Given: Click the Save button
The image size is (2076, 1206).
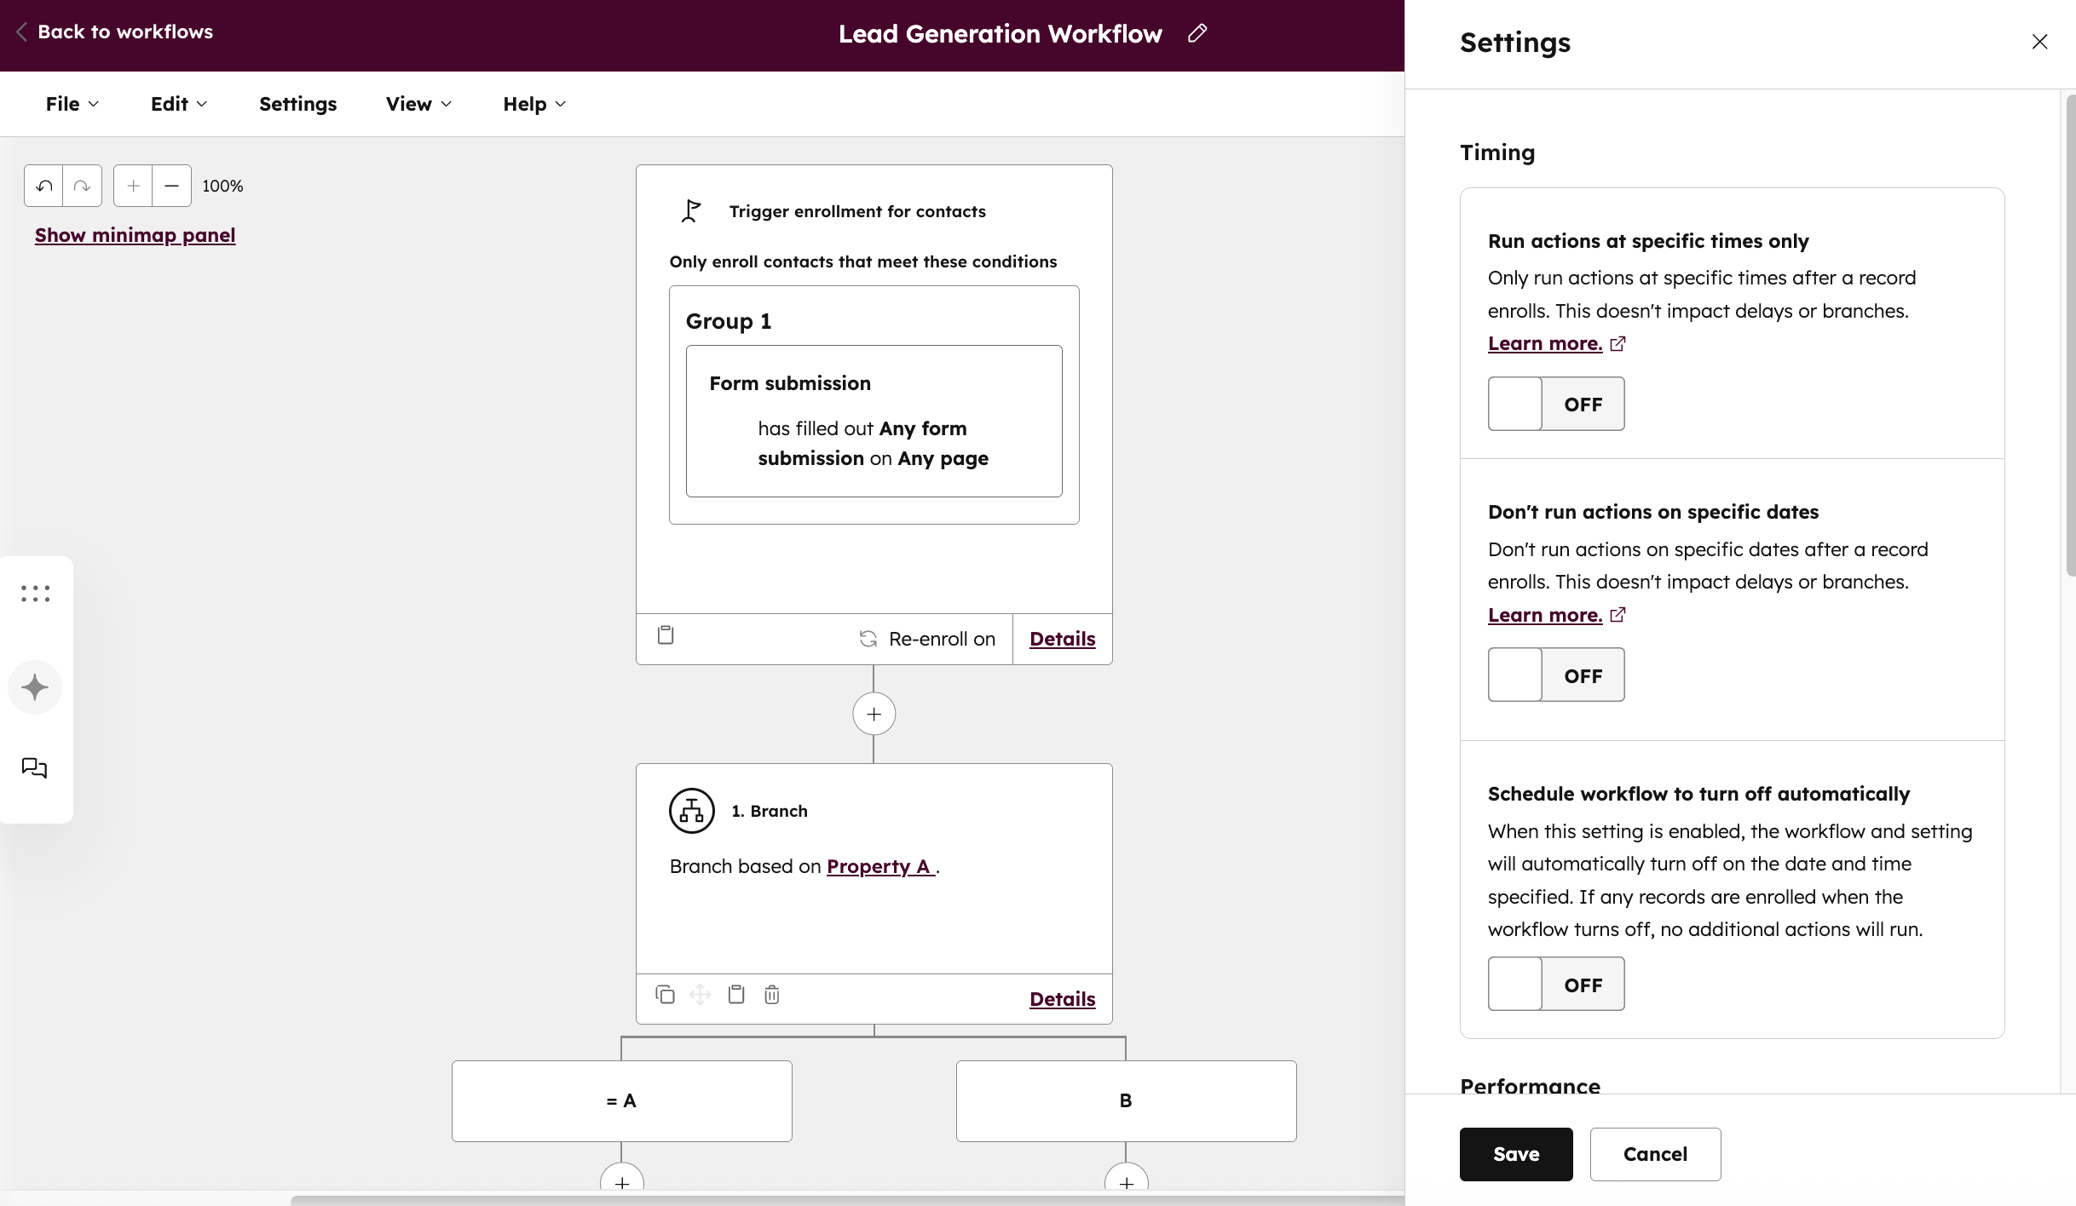Looking at the screenshot, I should click(x=1515, y=1154).
